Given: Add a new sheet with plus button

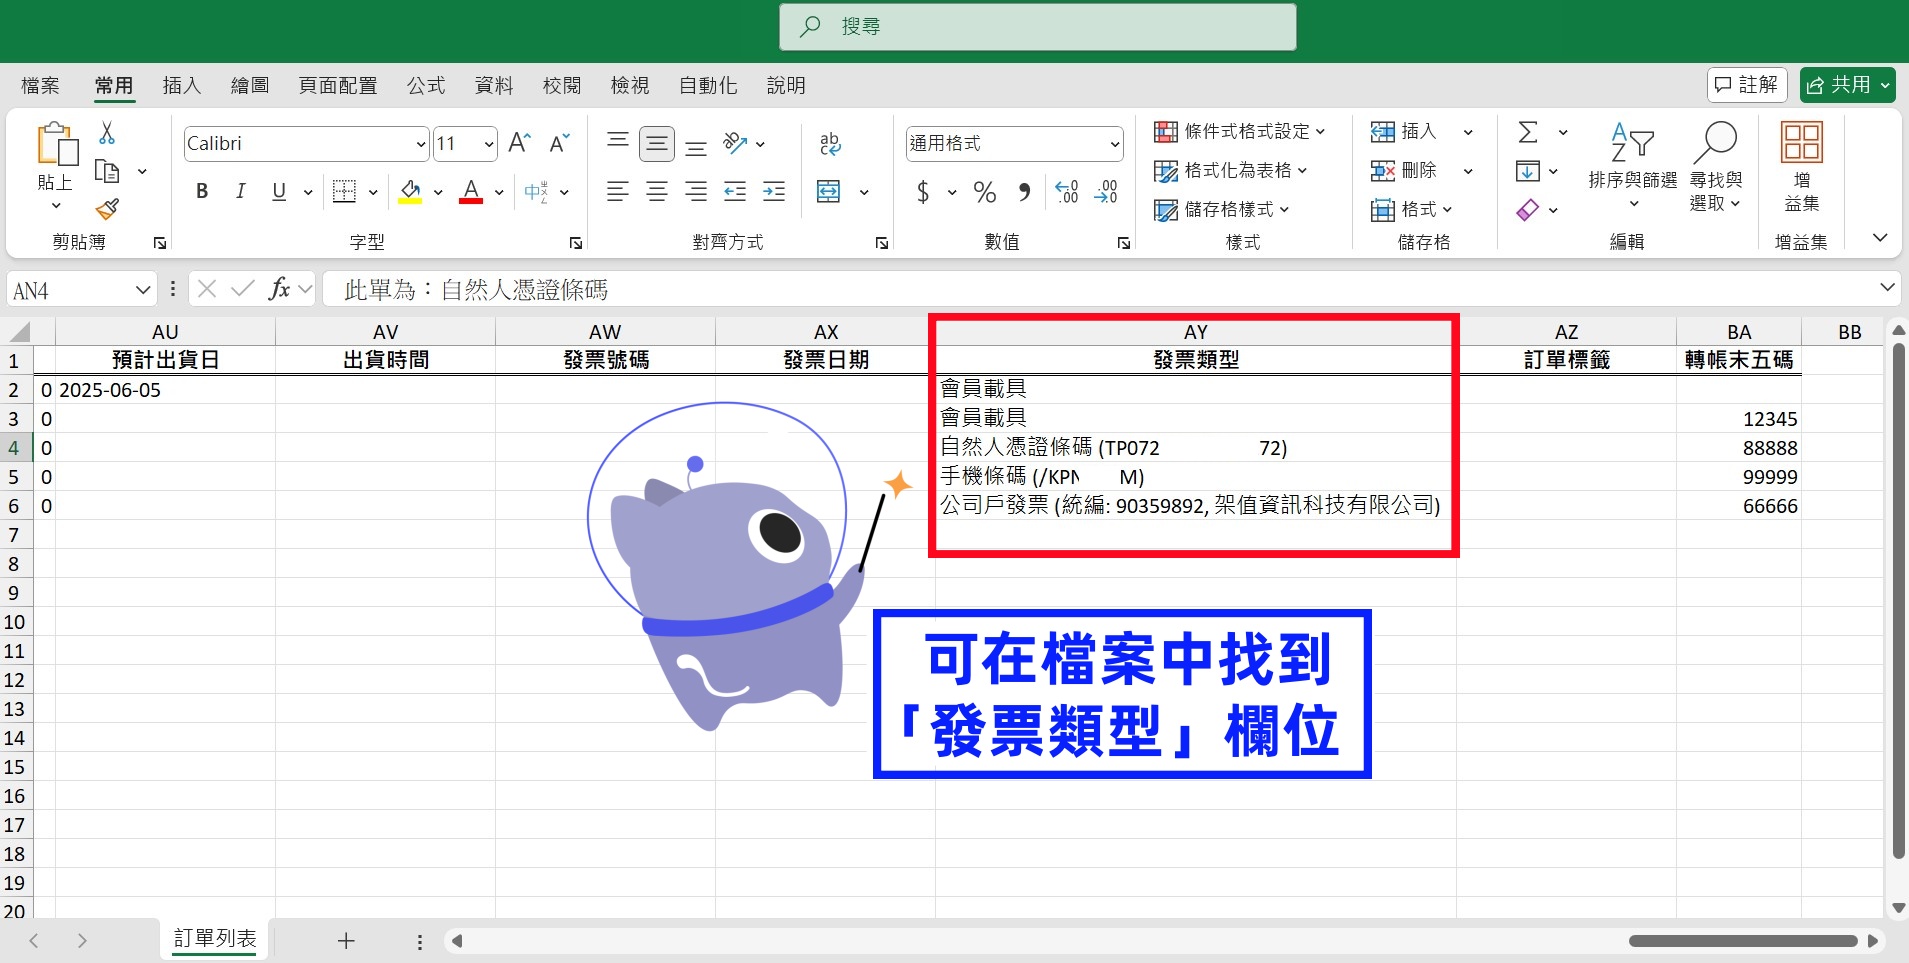Looking at the screenshot, I should pos(346,941).
